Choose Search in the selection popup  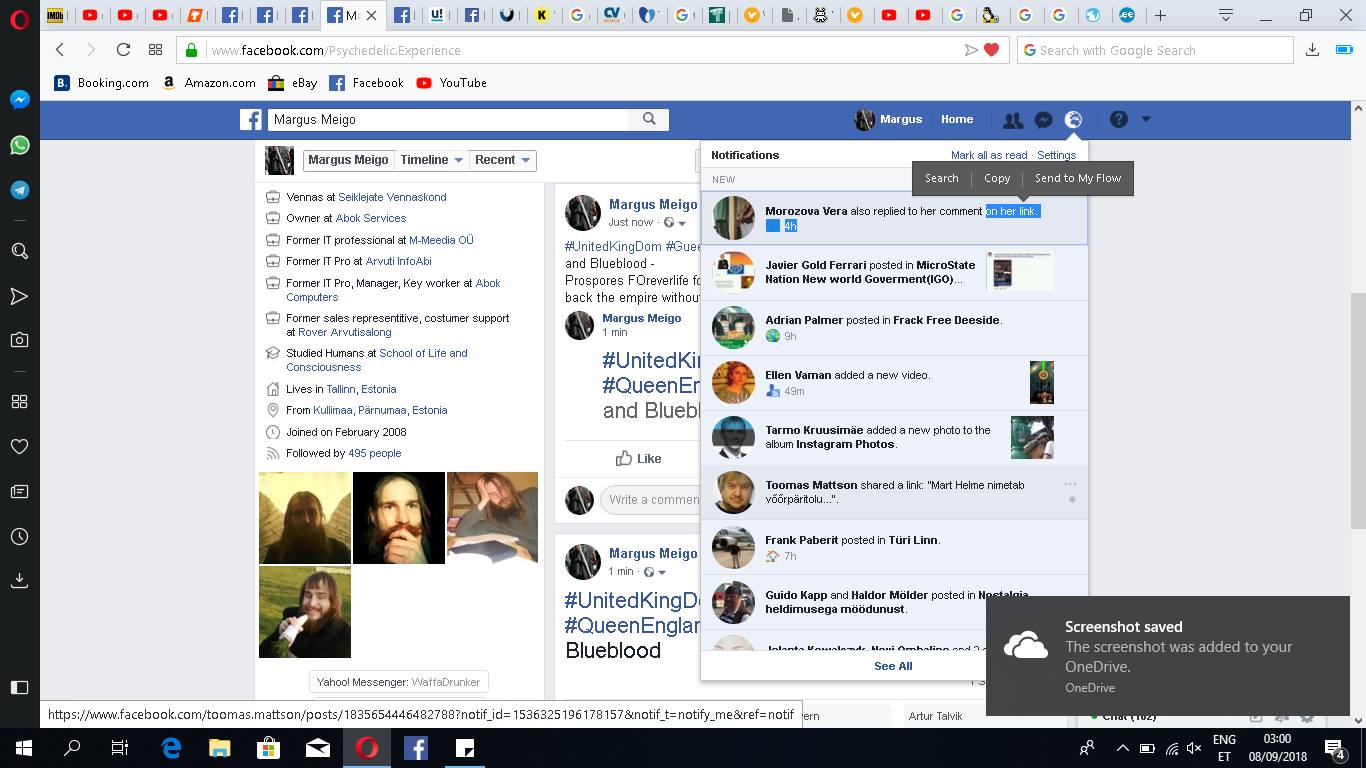tap(942, 178)
